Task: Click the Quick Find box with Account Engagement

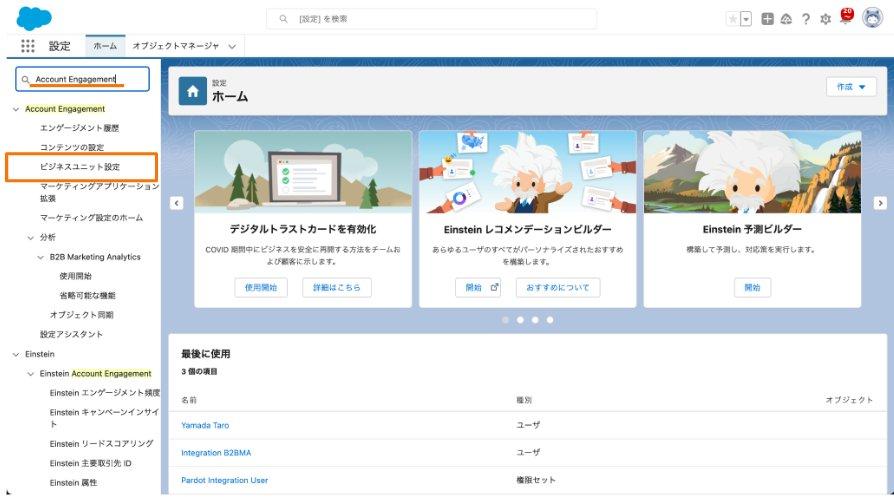Action: point(83,79)
